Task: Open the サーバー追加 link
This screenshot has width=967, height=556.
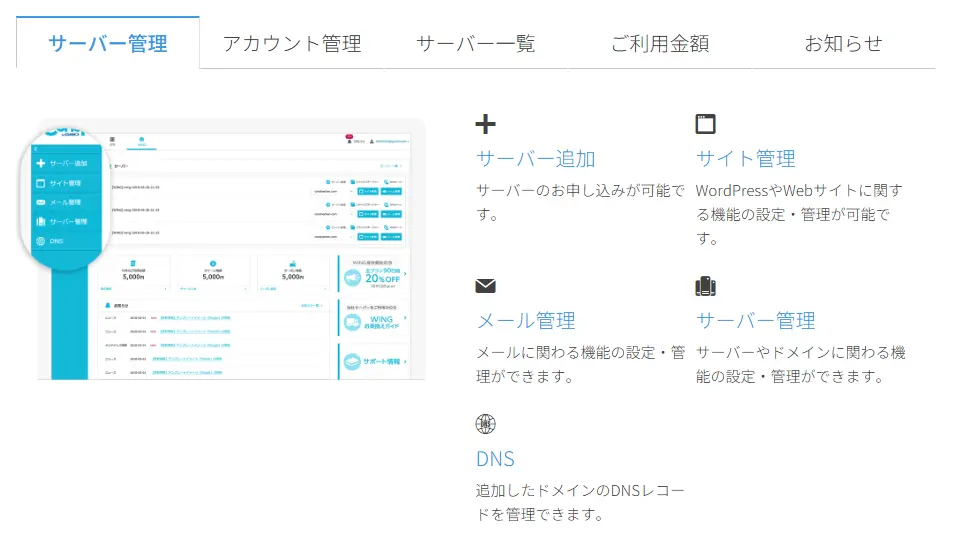Action: tap(535, 159)
